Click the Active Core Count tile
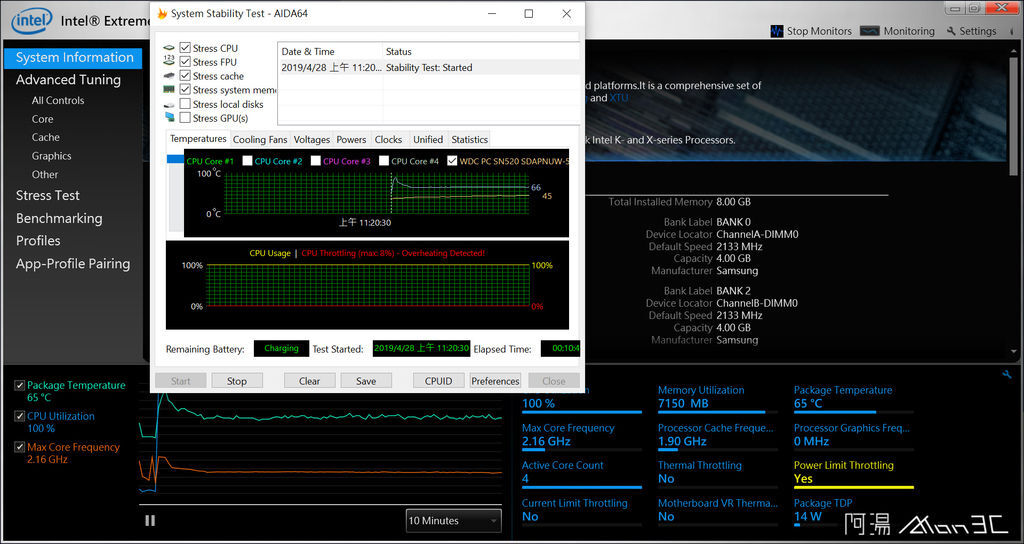Image resolution: width=1024 pixels, height=544 pixels. pyautogui.click(x=581, y=473)
